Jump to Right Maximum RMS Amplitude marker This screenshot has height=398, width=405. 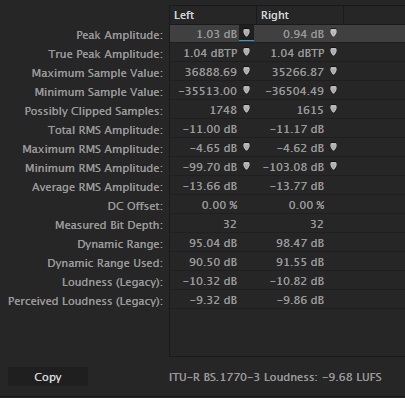[333, 147]
